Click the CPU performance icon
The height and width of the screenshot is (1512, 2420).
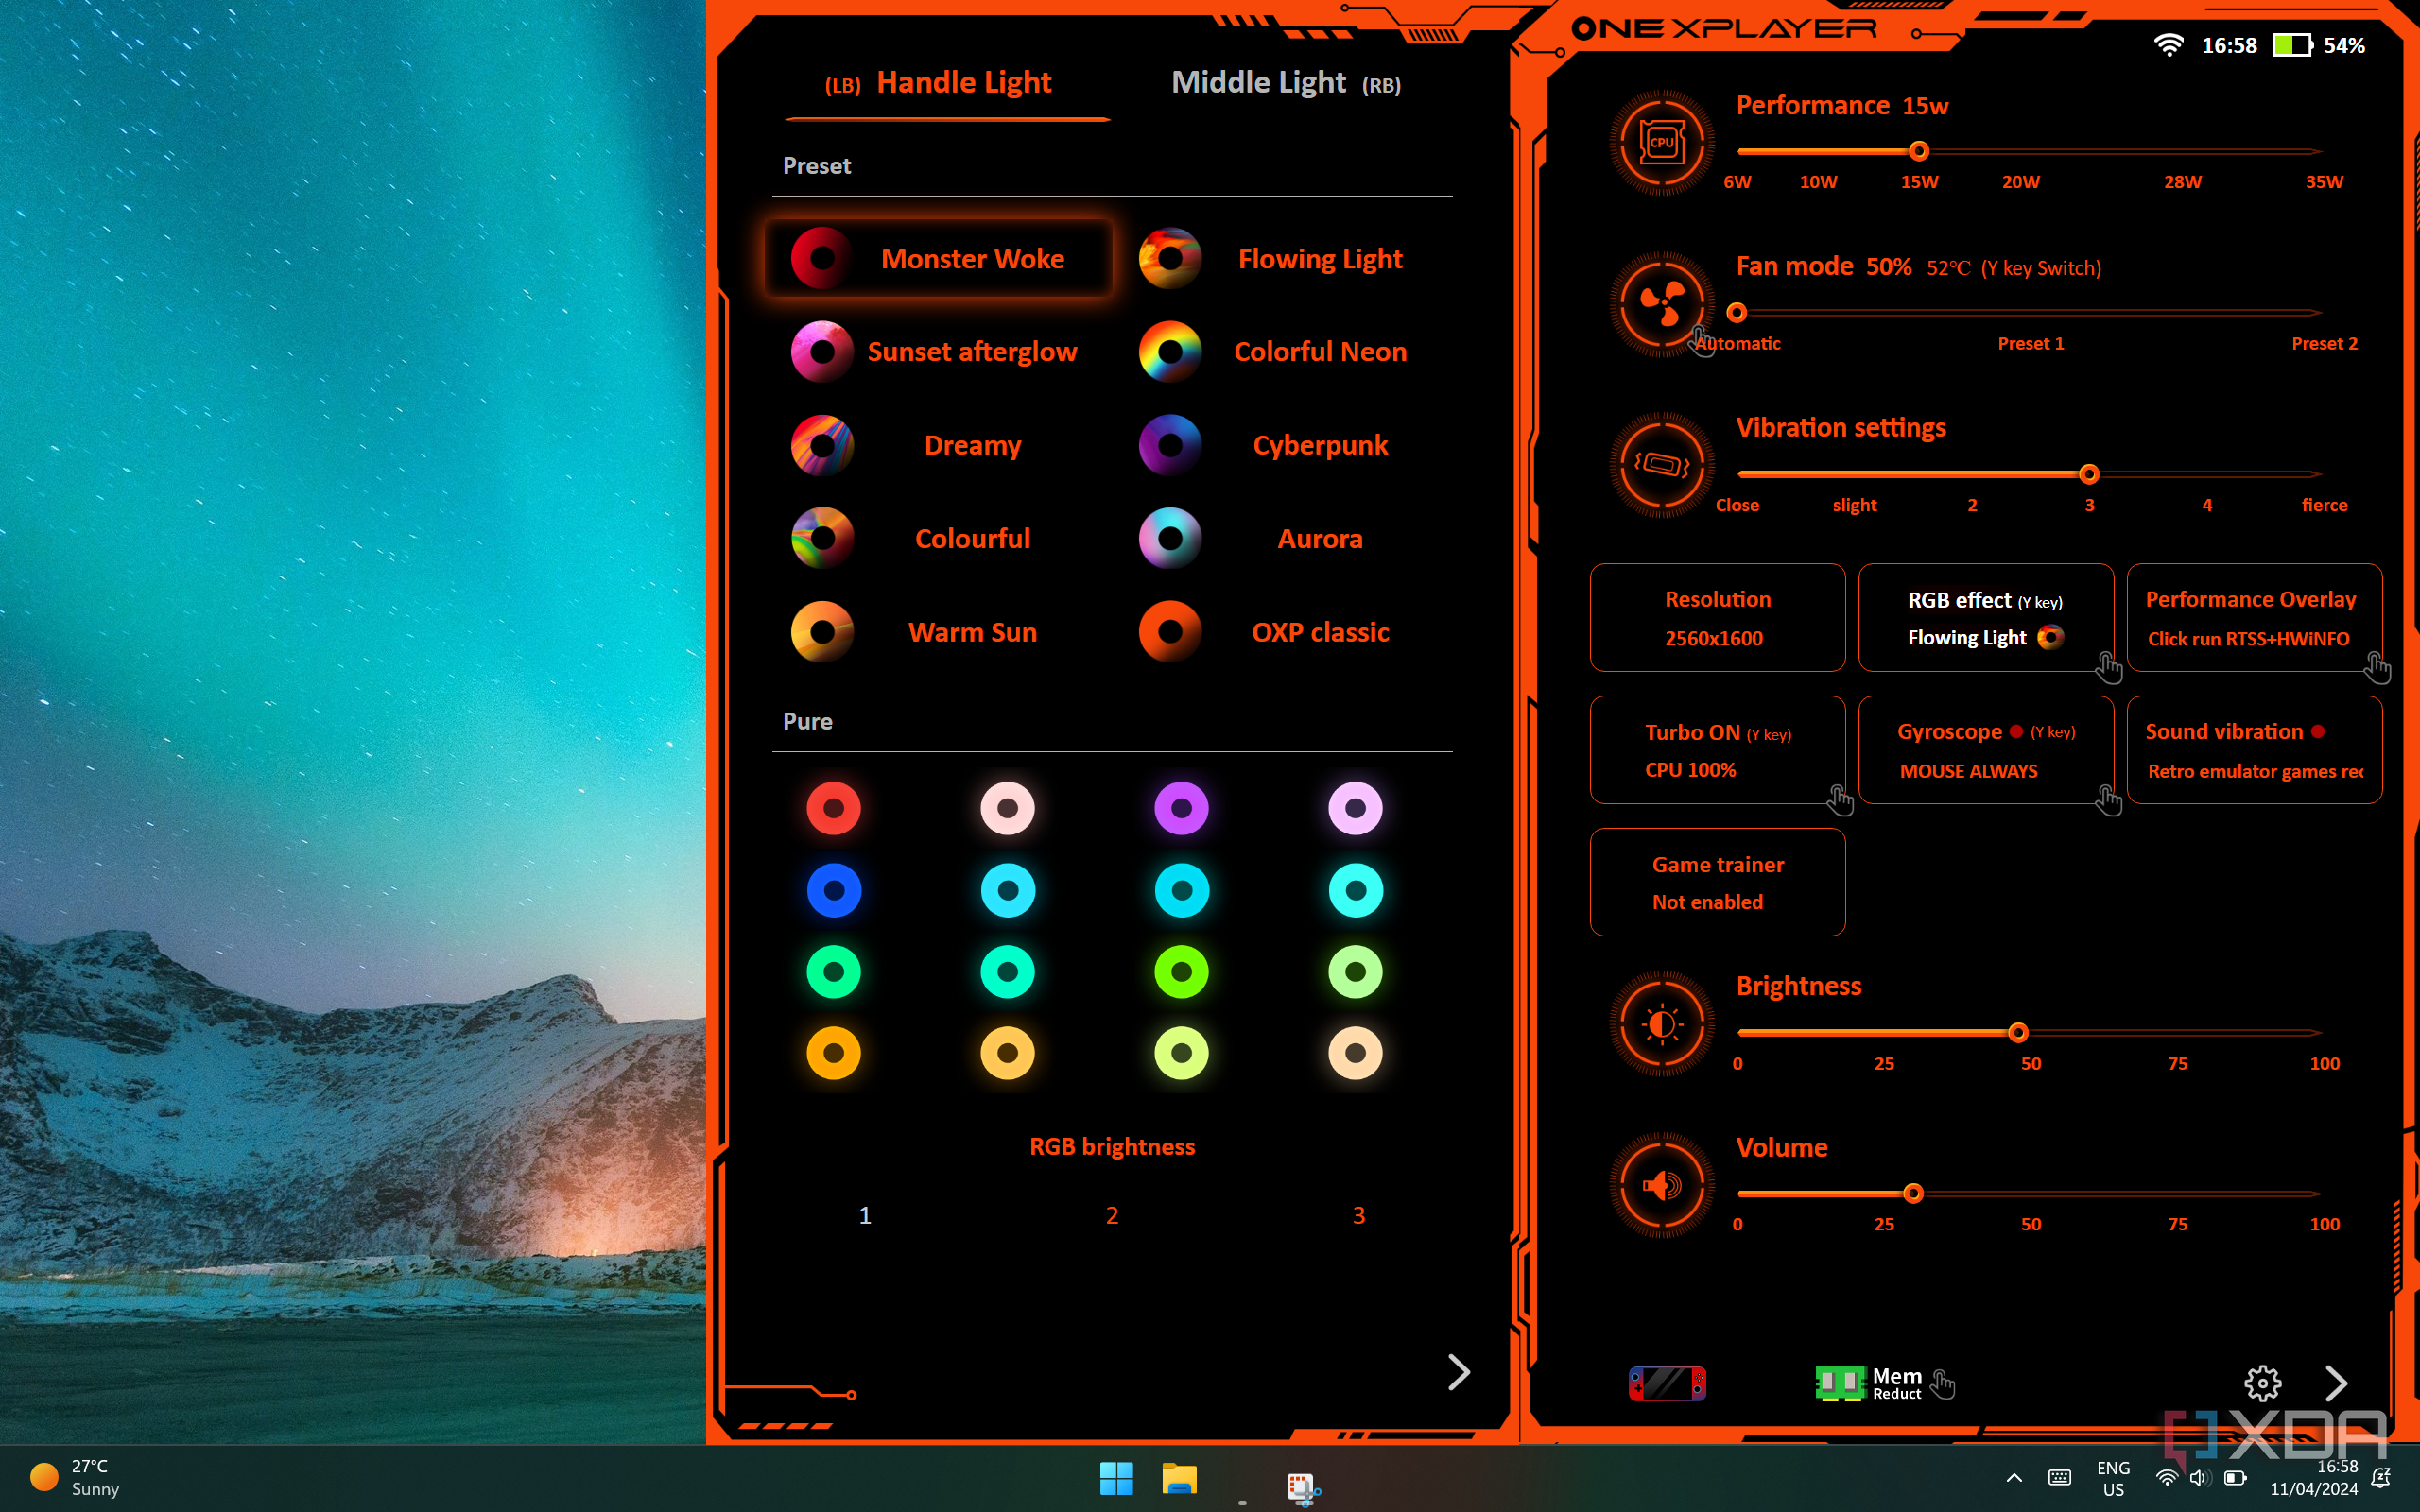pyautogui.click(x=1661, y=142)
